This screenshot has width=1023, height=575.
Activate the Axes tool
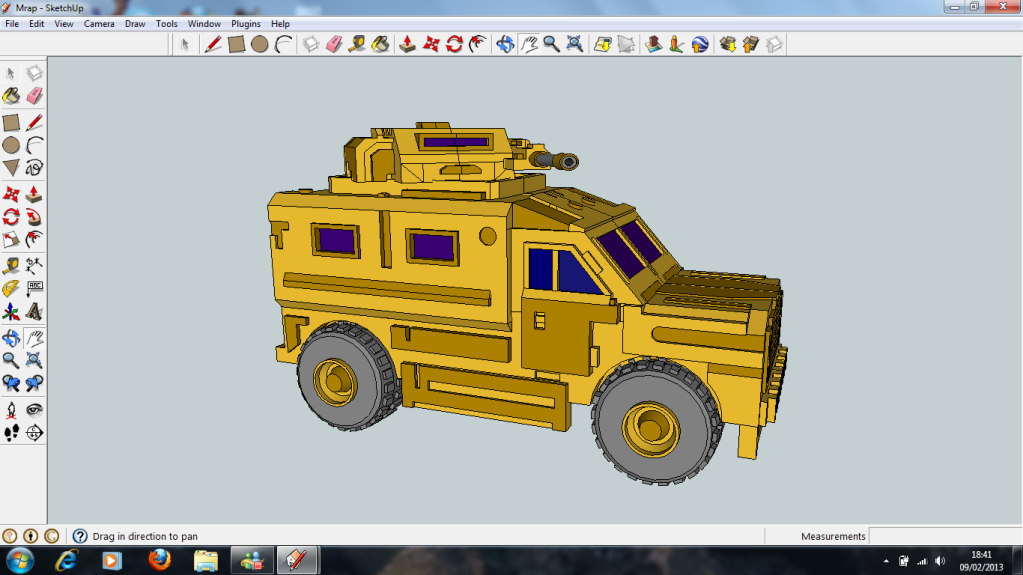pos(11,311)
